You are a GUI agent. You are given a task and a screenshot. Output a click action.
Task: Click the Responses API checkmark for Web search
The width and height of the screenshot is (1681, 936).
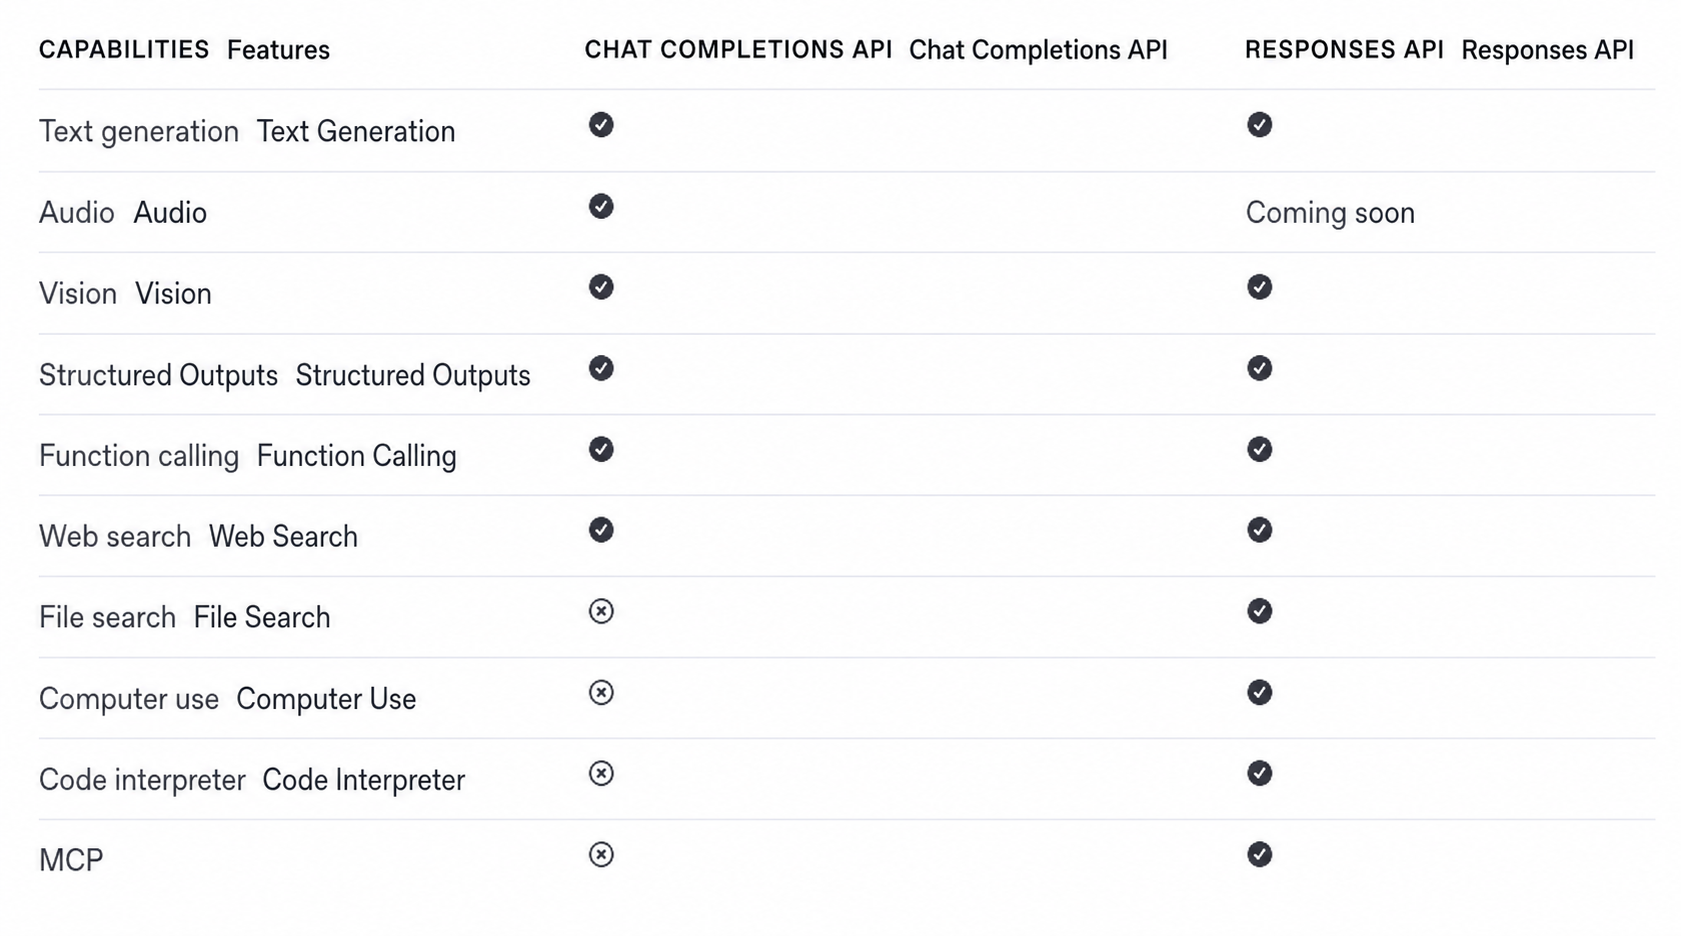pos(1259,530)
